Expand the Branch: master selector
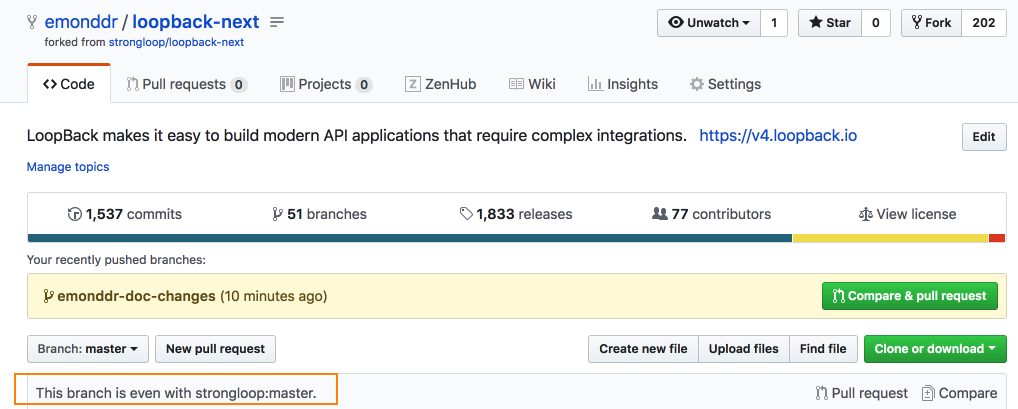Screen dimensions: 1018x409 point(88,349)
